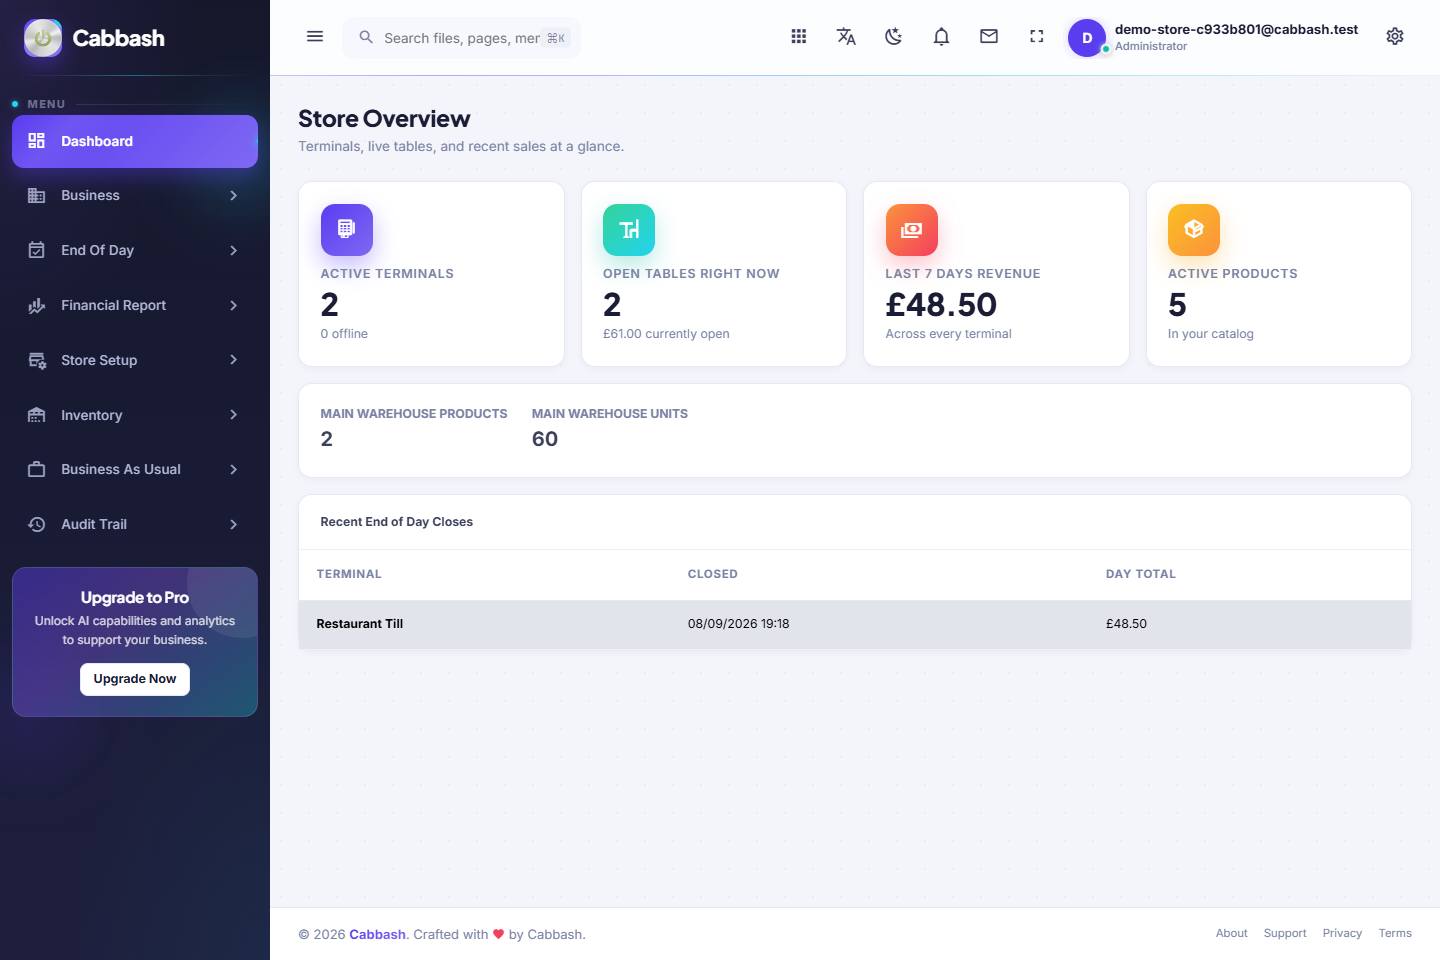Click the search magnifier icon
This screenshot has width=1440, height=960.
366,37
